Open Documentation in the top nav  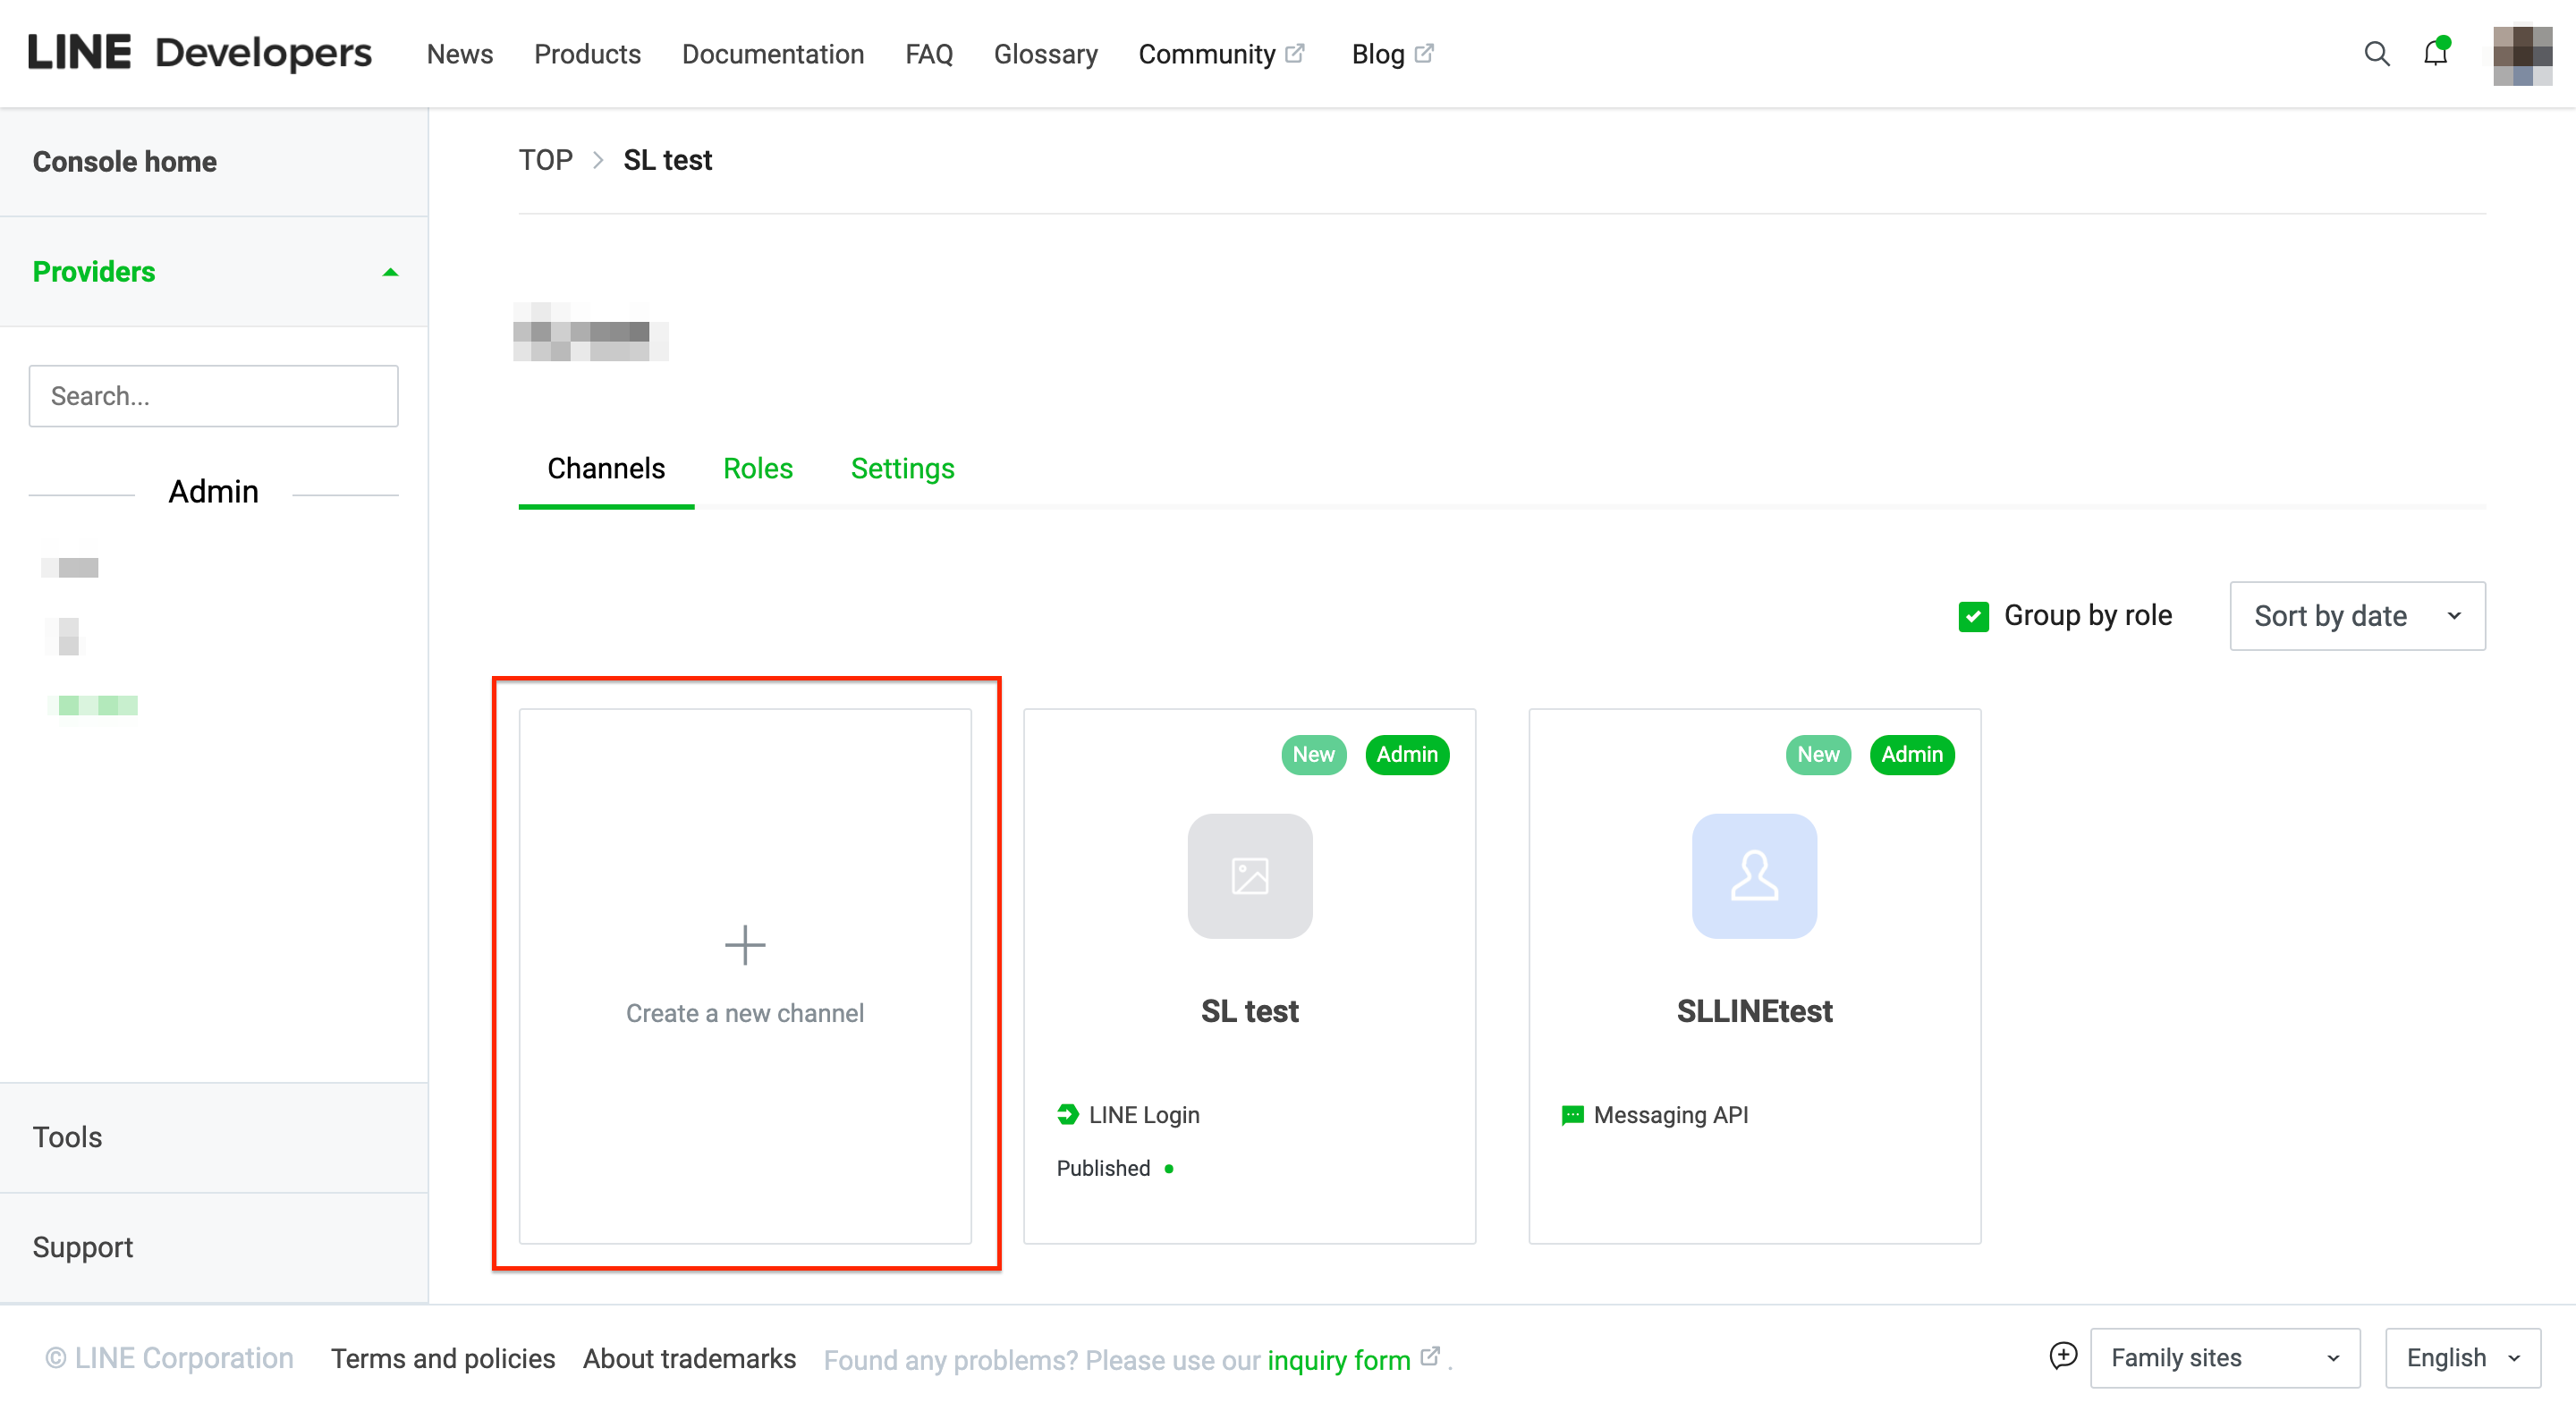(x=773, y=54)
